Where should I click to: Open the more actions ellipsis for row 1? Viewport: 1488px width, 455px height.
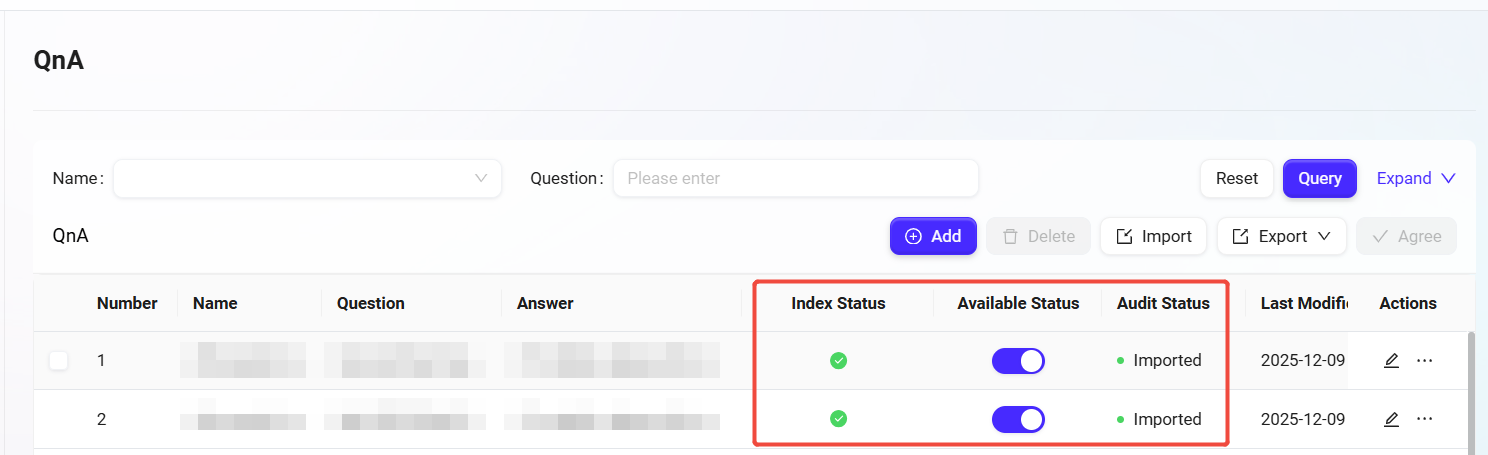1425,361
